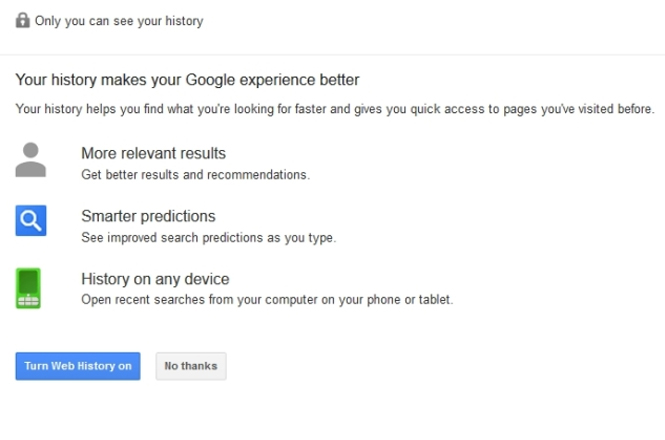Click the 'Open recent searches from your computer' description
Image resolution: width=665 pixels, height=440 pixels.
click(x=267, y=300)
